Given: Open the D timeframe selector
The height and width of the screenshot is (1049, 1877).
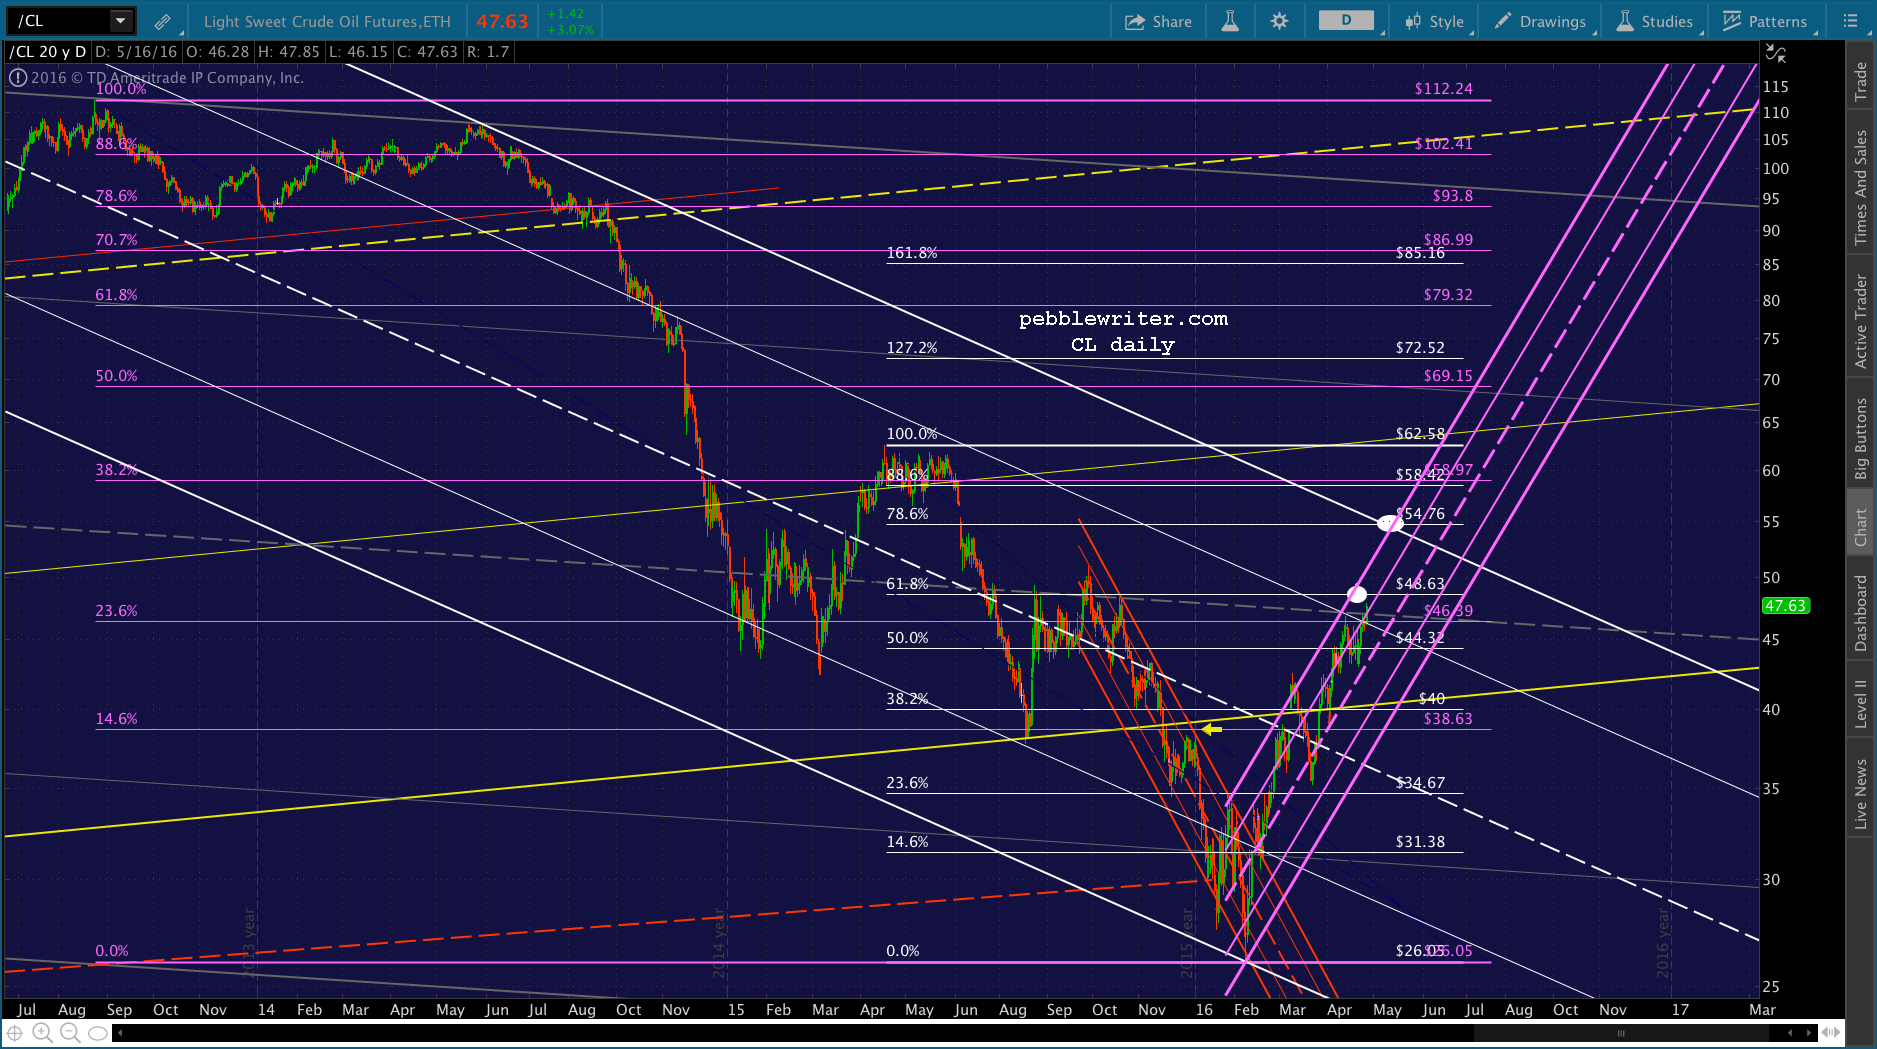Looking at the screenshot, I should coord(1346,20).
